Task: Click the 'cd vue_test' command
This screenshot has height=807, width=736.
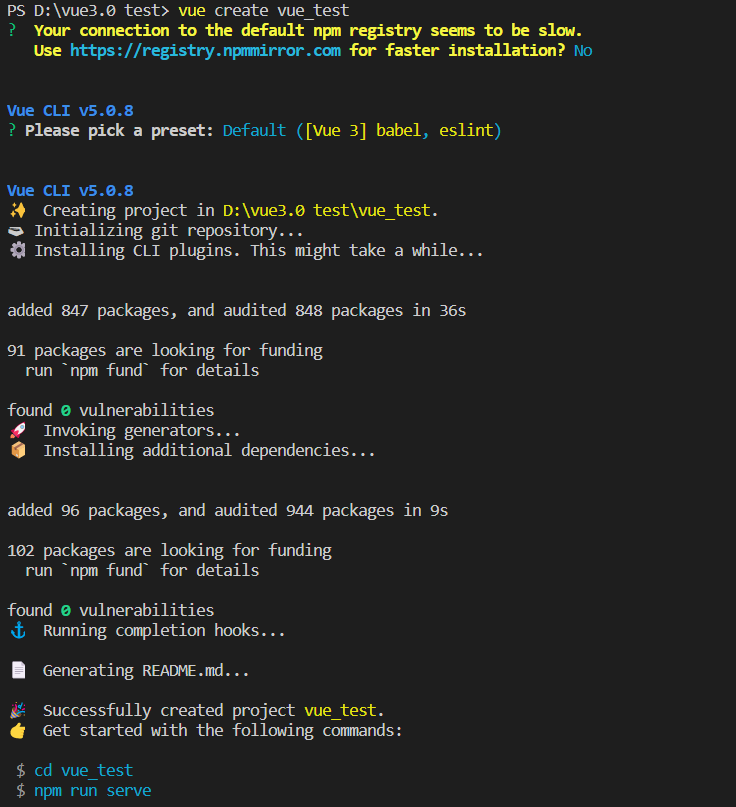Action: point(83,770)
